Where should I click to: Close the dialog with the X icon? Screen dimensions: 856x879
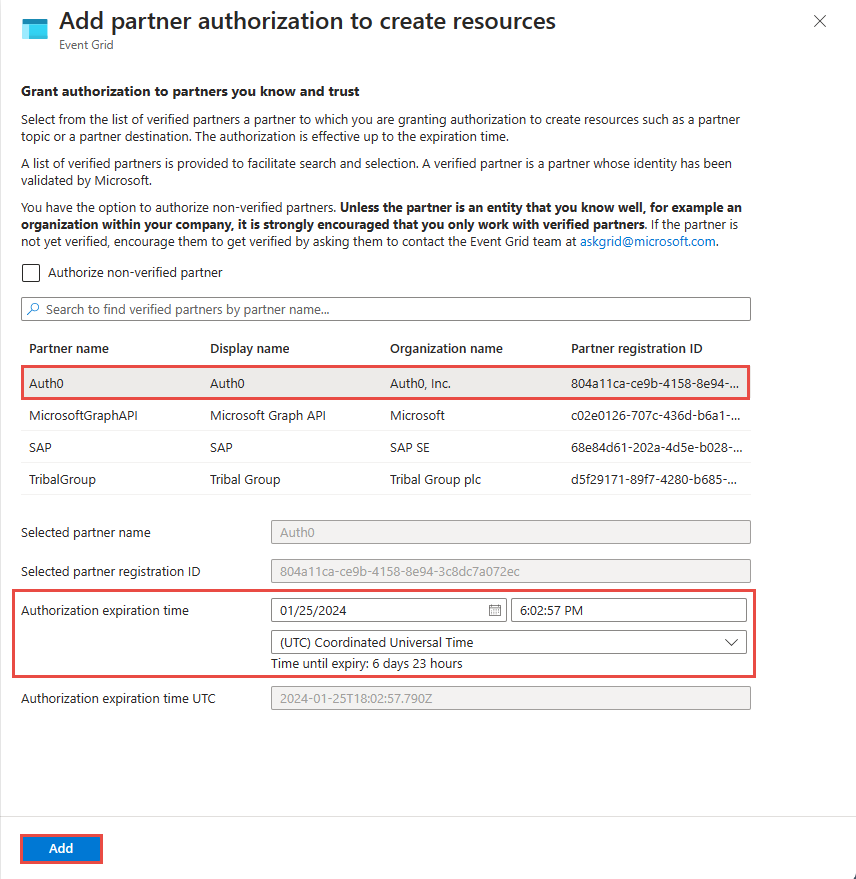[820, 21]
